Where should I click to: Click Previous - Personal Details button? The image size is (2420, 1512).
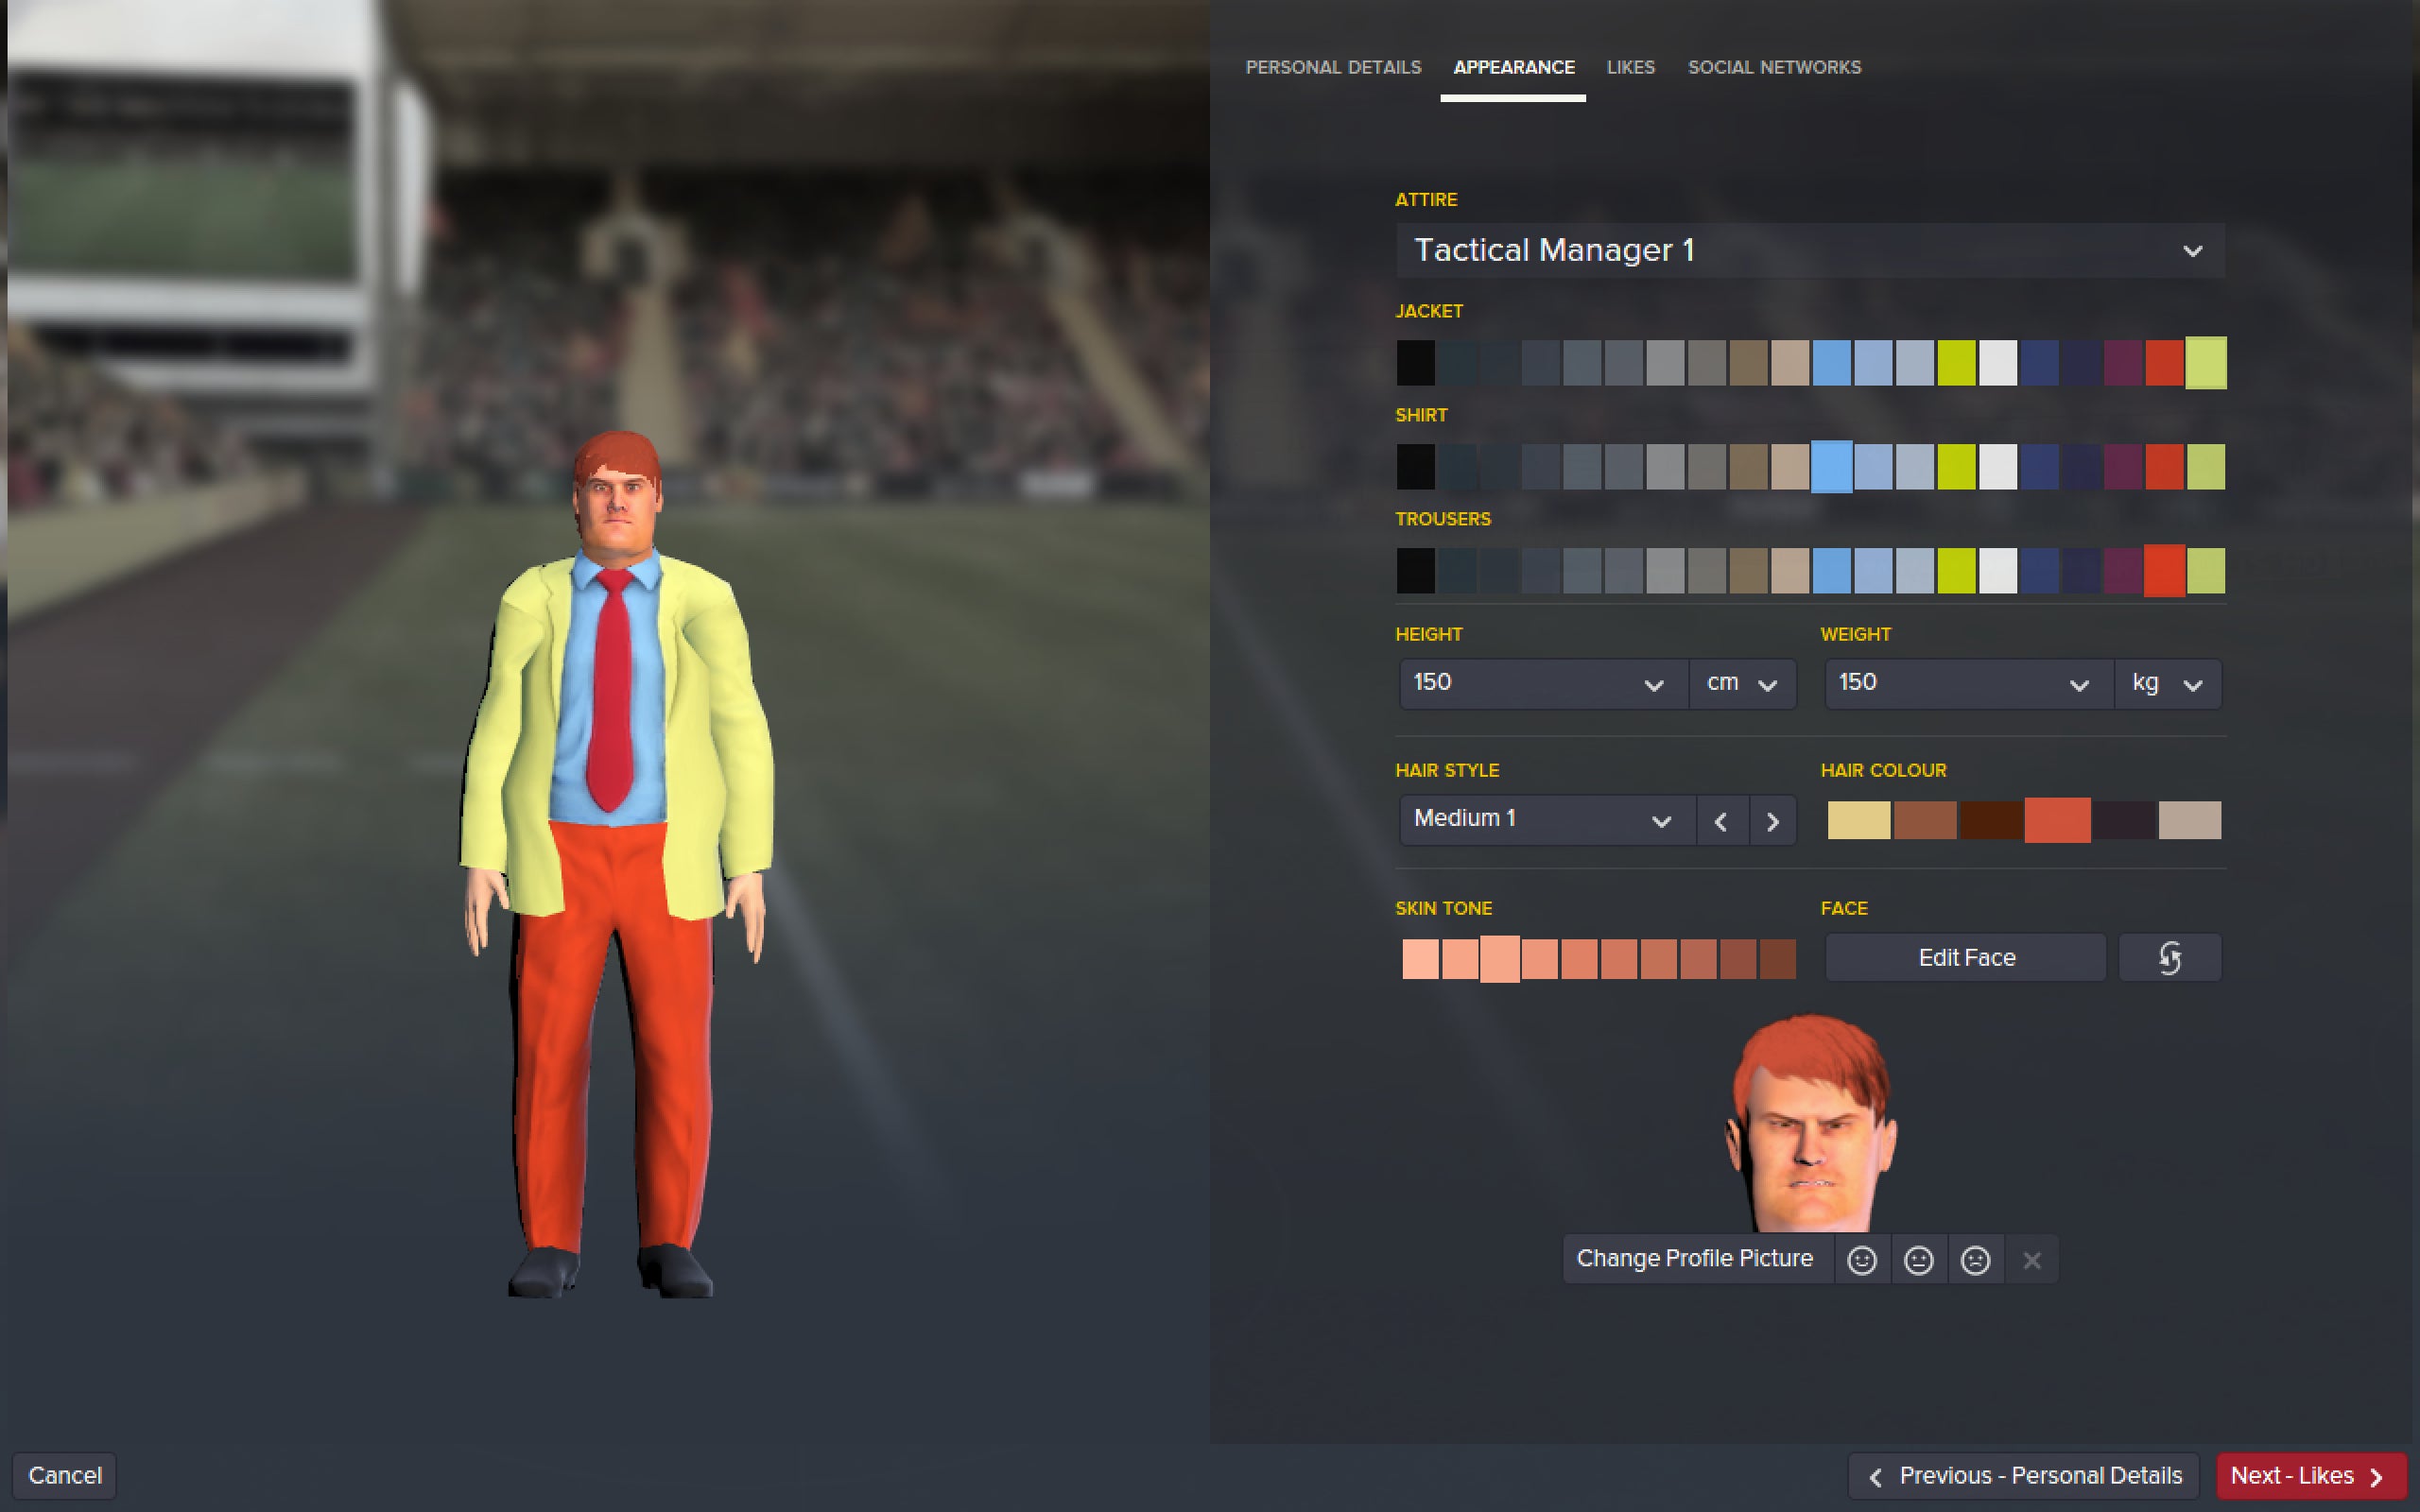tap(2024, 1476)
